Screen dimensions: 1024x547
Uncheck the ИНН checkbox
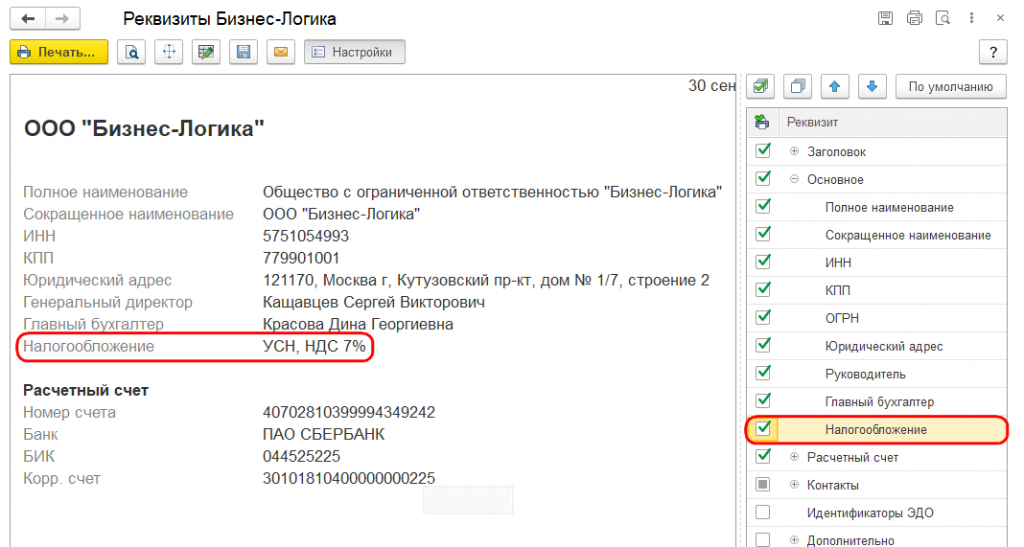coord(763,262)
